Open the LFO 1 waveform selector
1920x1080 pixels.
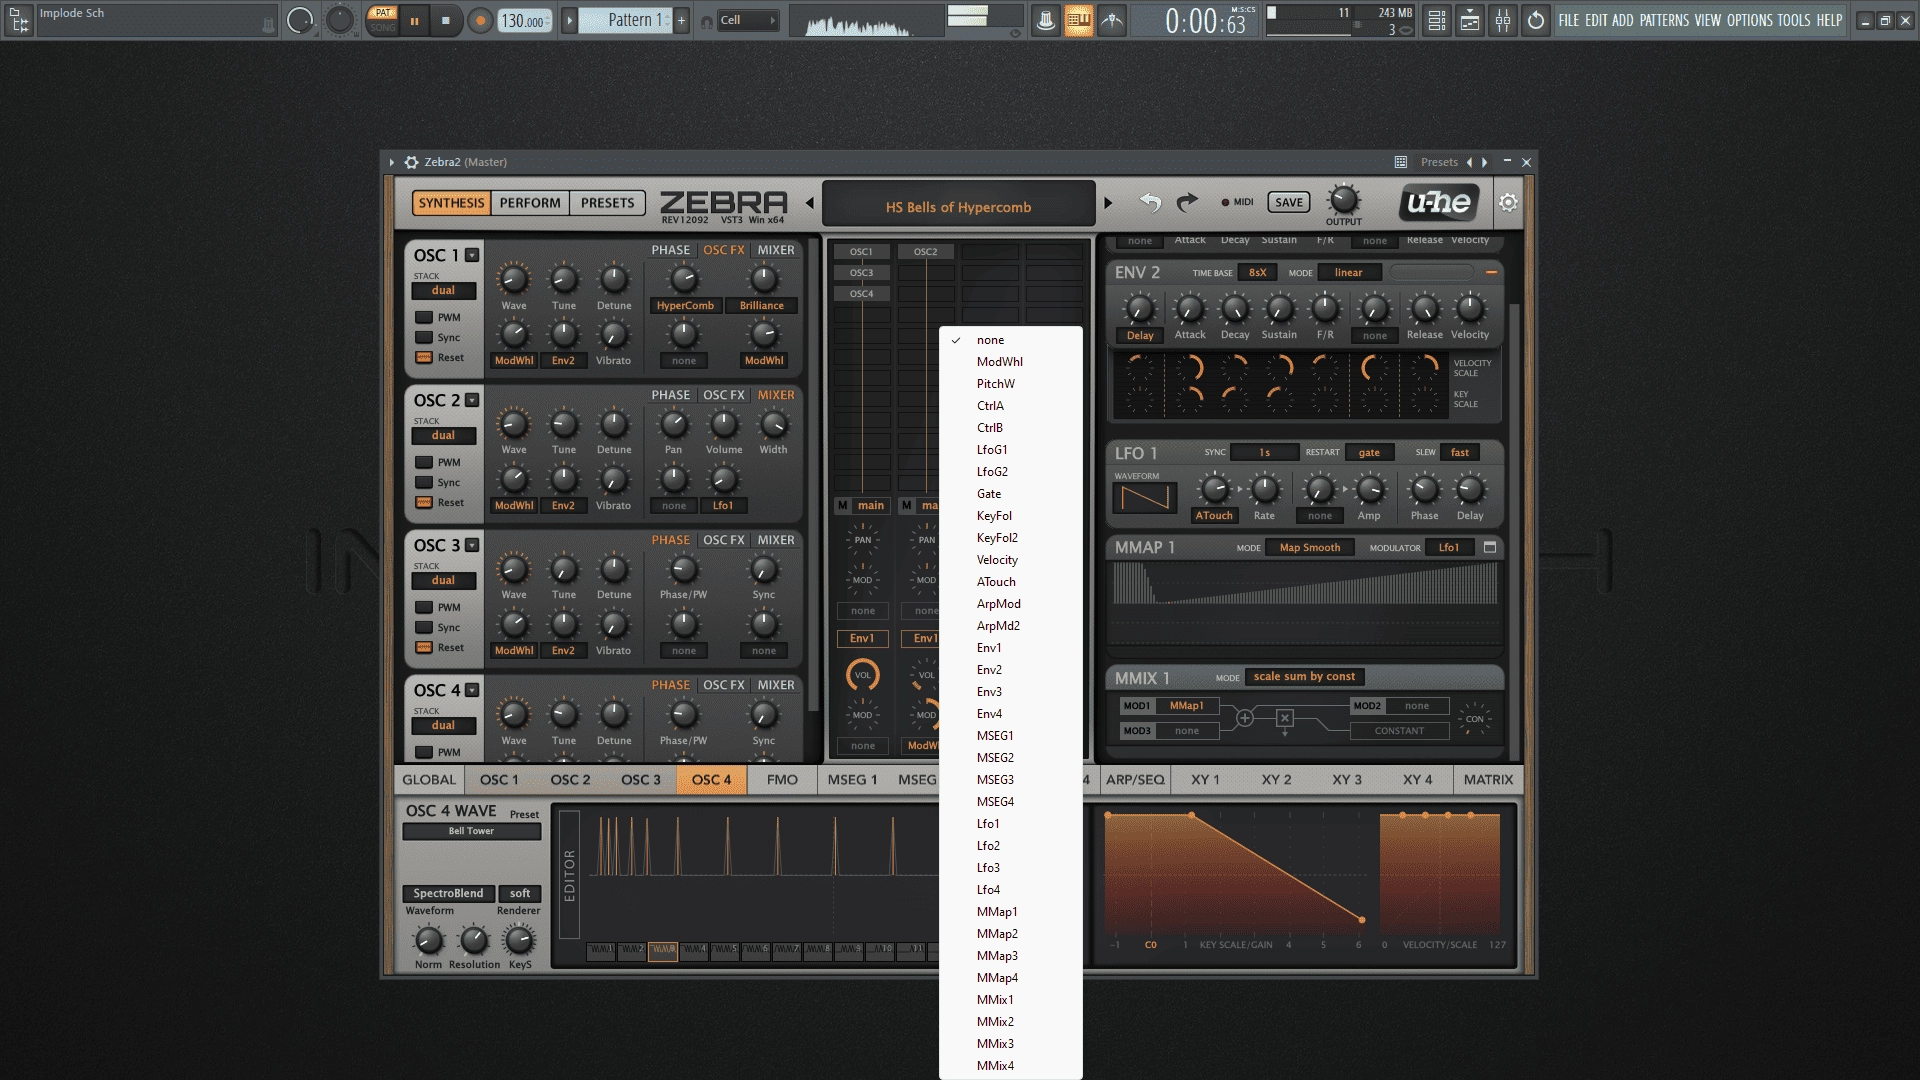[1145, 498]
